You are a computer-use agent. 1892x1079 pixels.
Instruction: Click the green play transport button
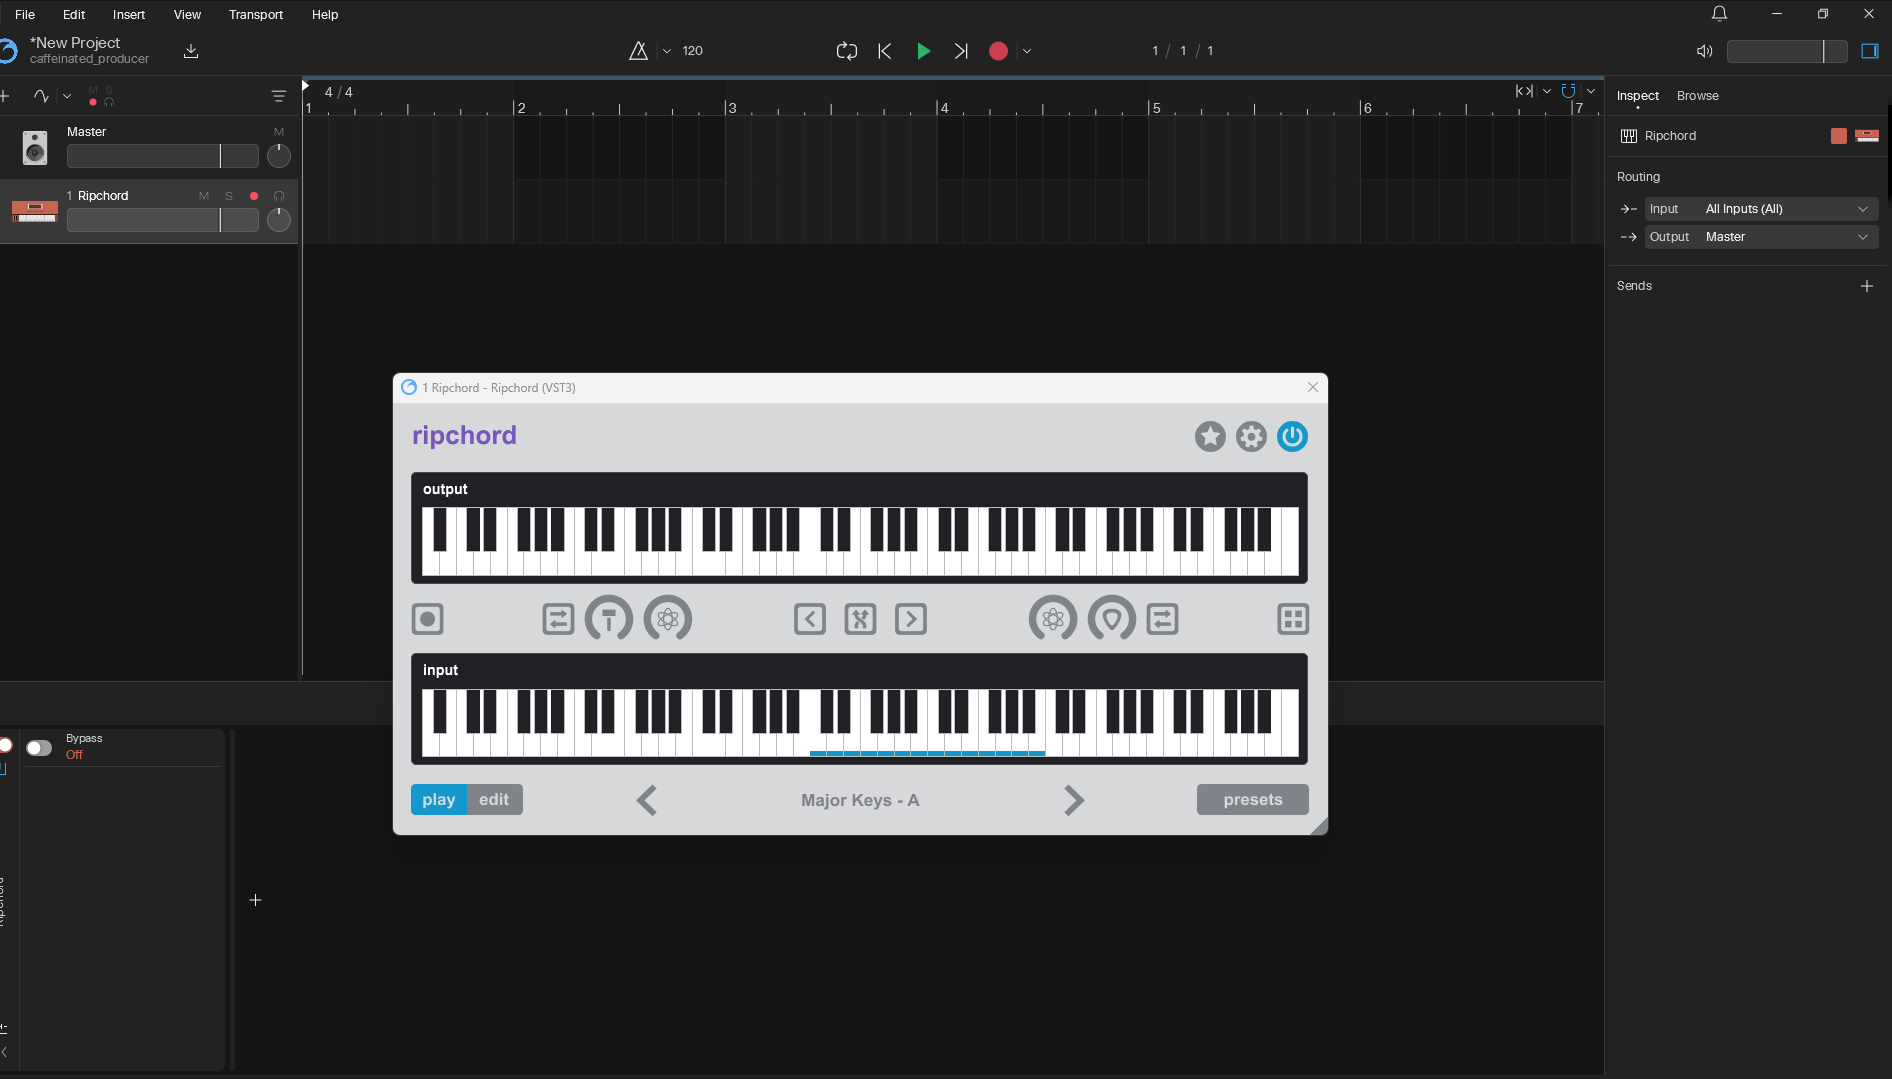923,51
